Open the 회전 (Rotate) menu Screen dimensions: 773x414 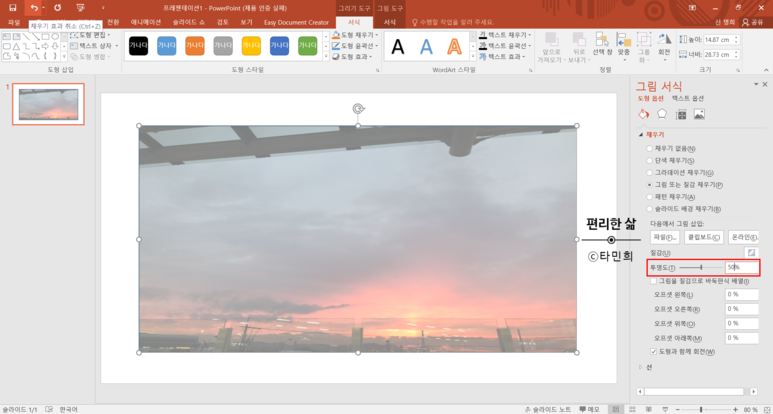[665, 47]
